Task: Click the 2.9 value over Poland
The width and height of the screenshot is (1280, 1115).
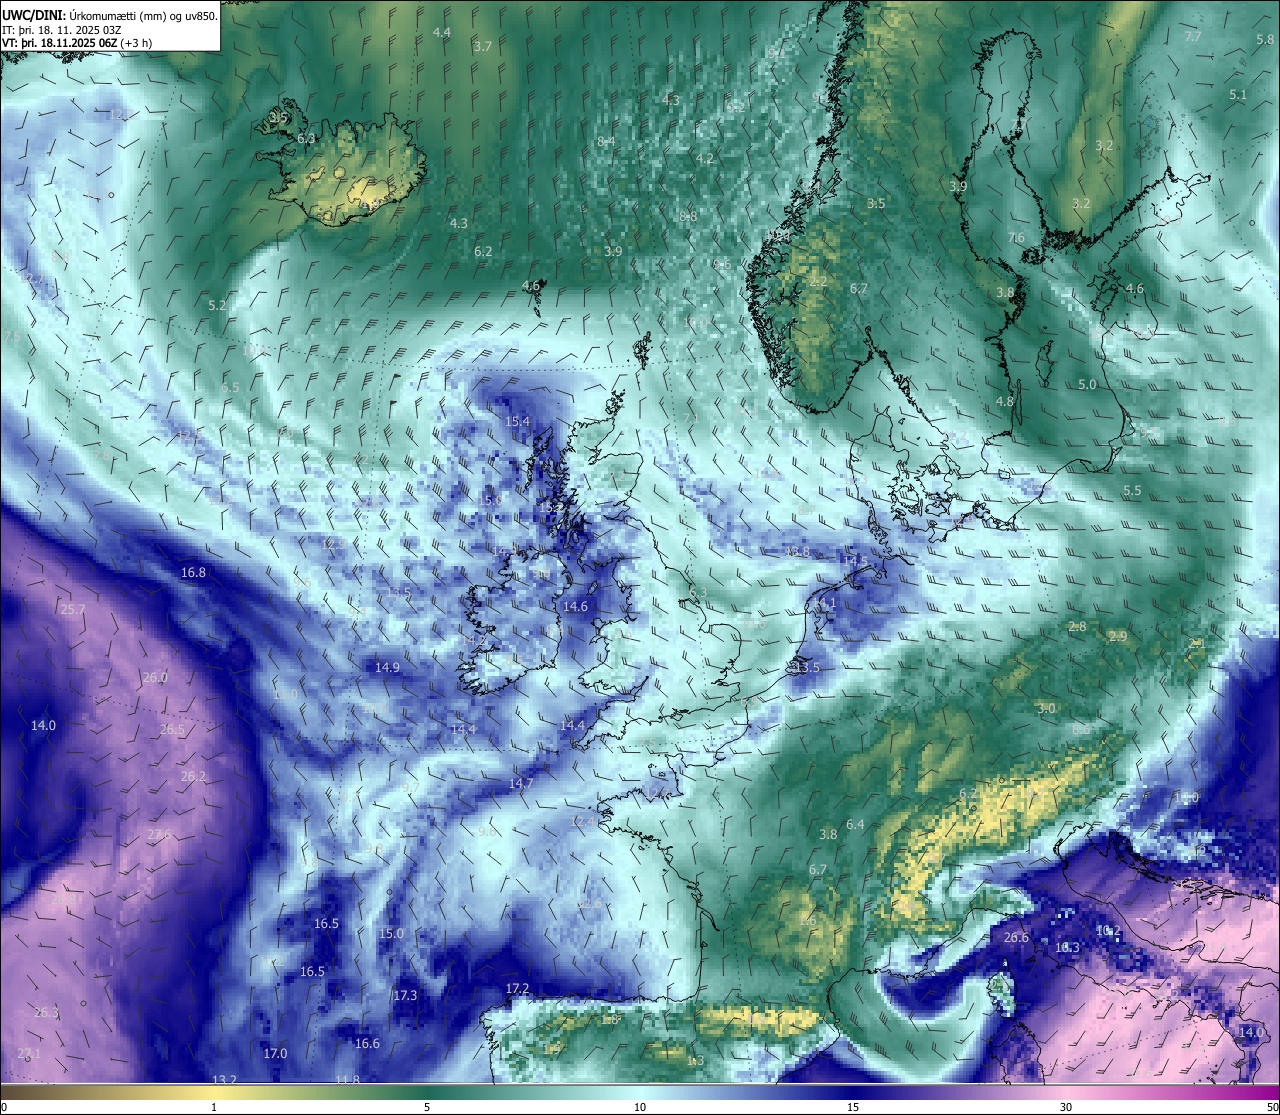Action: pyautogui.click(x=1118, y=637)
